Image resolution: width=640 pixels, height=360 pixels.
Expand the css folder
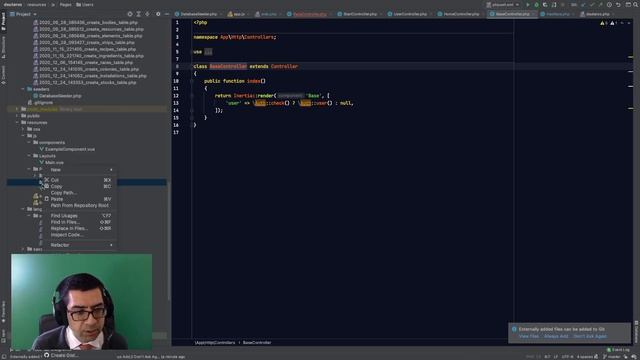pos(23,129)
